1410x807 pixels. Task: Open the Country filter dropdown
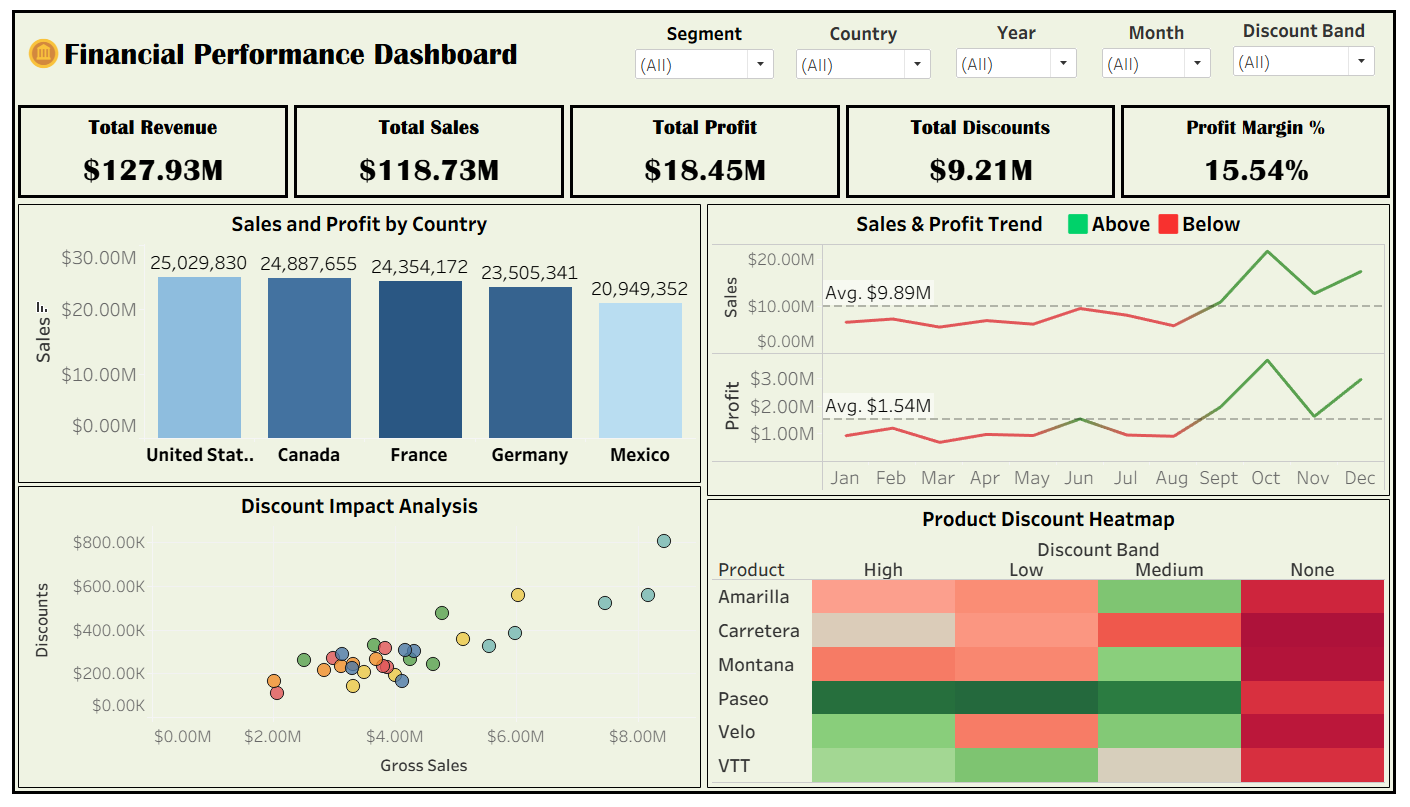pyautogui.click(x=863, y=64)
